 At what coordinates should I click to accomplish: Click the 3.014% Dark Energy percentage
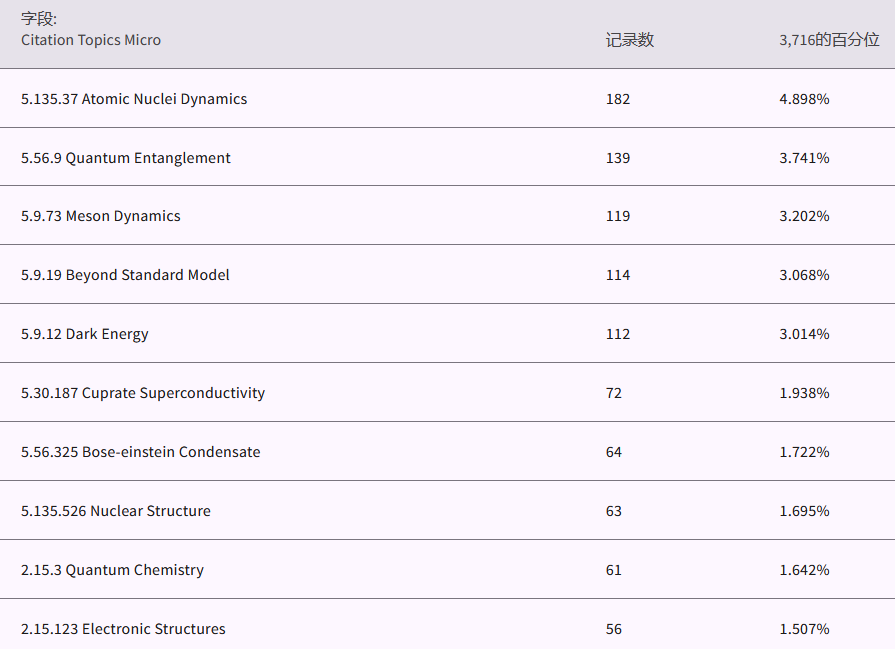[x=804, y=334]
